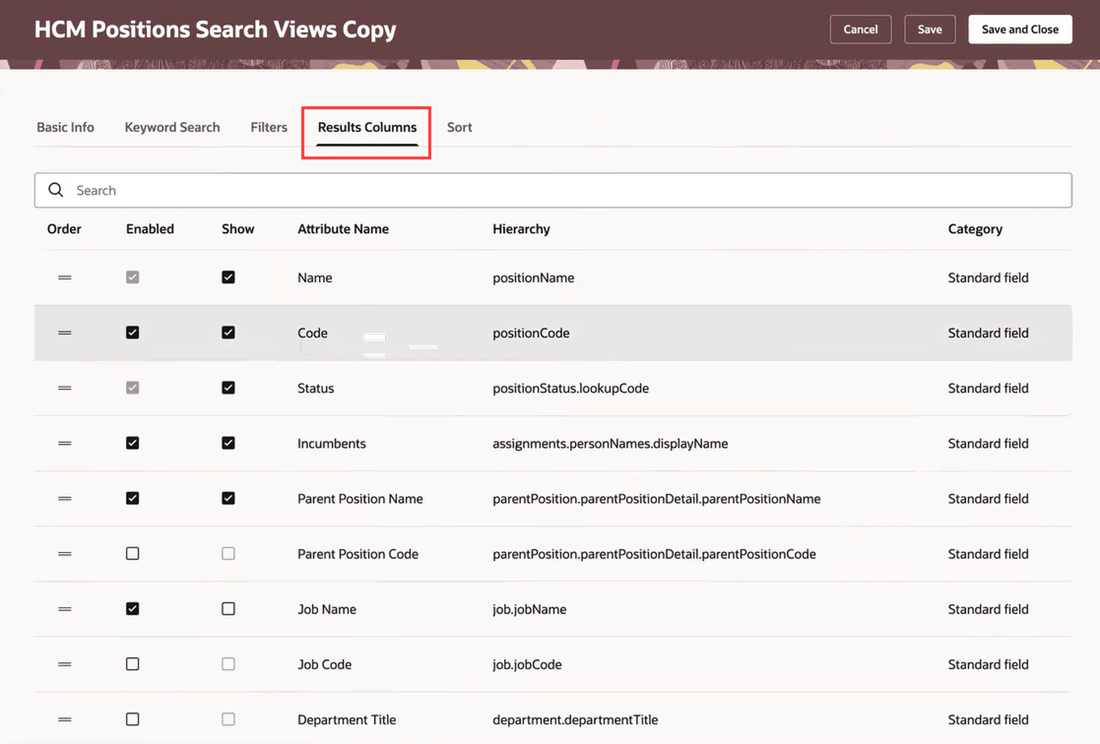Disable the Incumbents attribute Enabled checkbox
1100x744 pixels.
[133, 443]
